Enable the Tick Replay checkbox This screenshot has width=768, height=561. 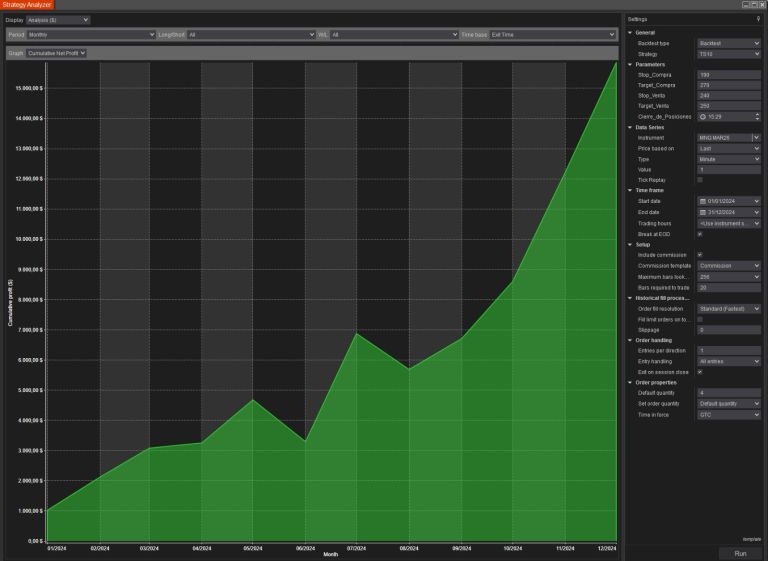(x=700, y=180)
